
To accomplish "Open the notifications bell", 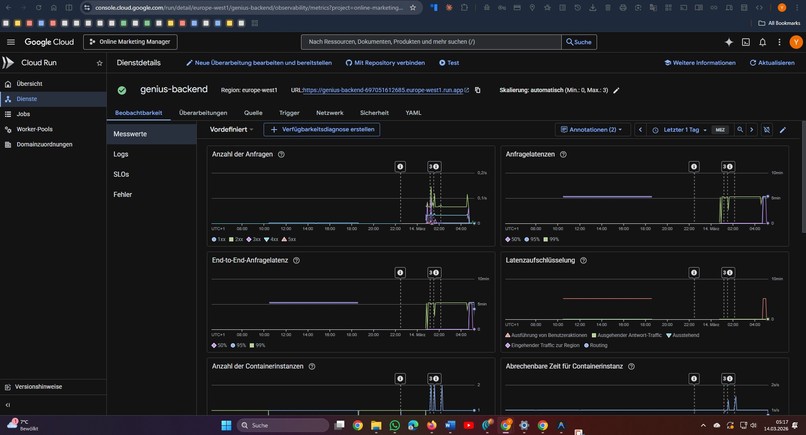I will [763, 42].
